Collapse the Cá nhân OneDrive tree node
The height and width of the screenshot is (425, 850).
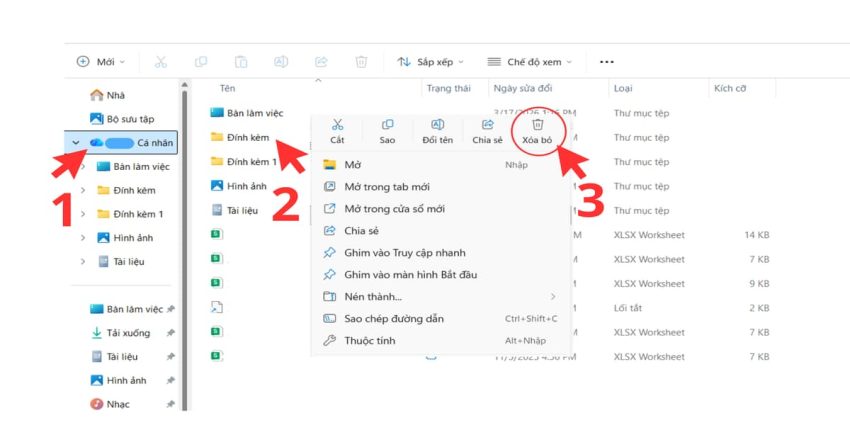[76, 143]
